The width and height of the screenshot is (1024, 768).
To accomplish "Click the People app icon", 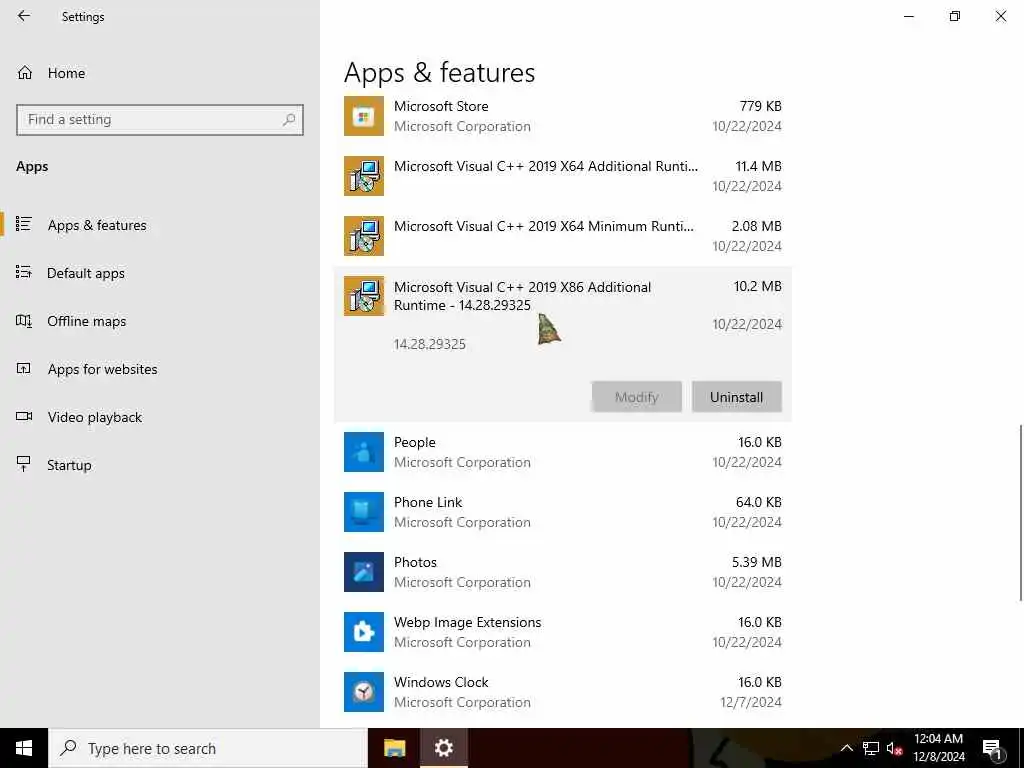I will (x=364, y=452).
